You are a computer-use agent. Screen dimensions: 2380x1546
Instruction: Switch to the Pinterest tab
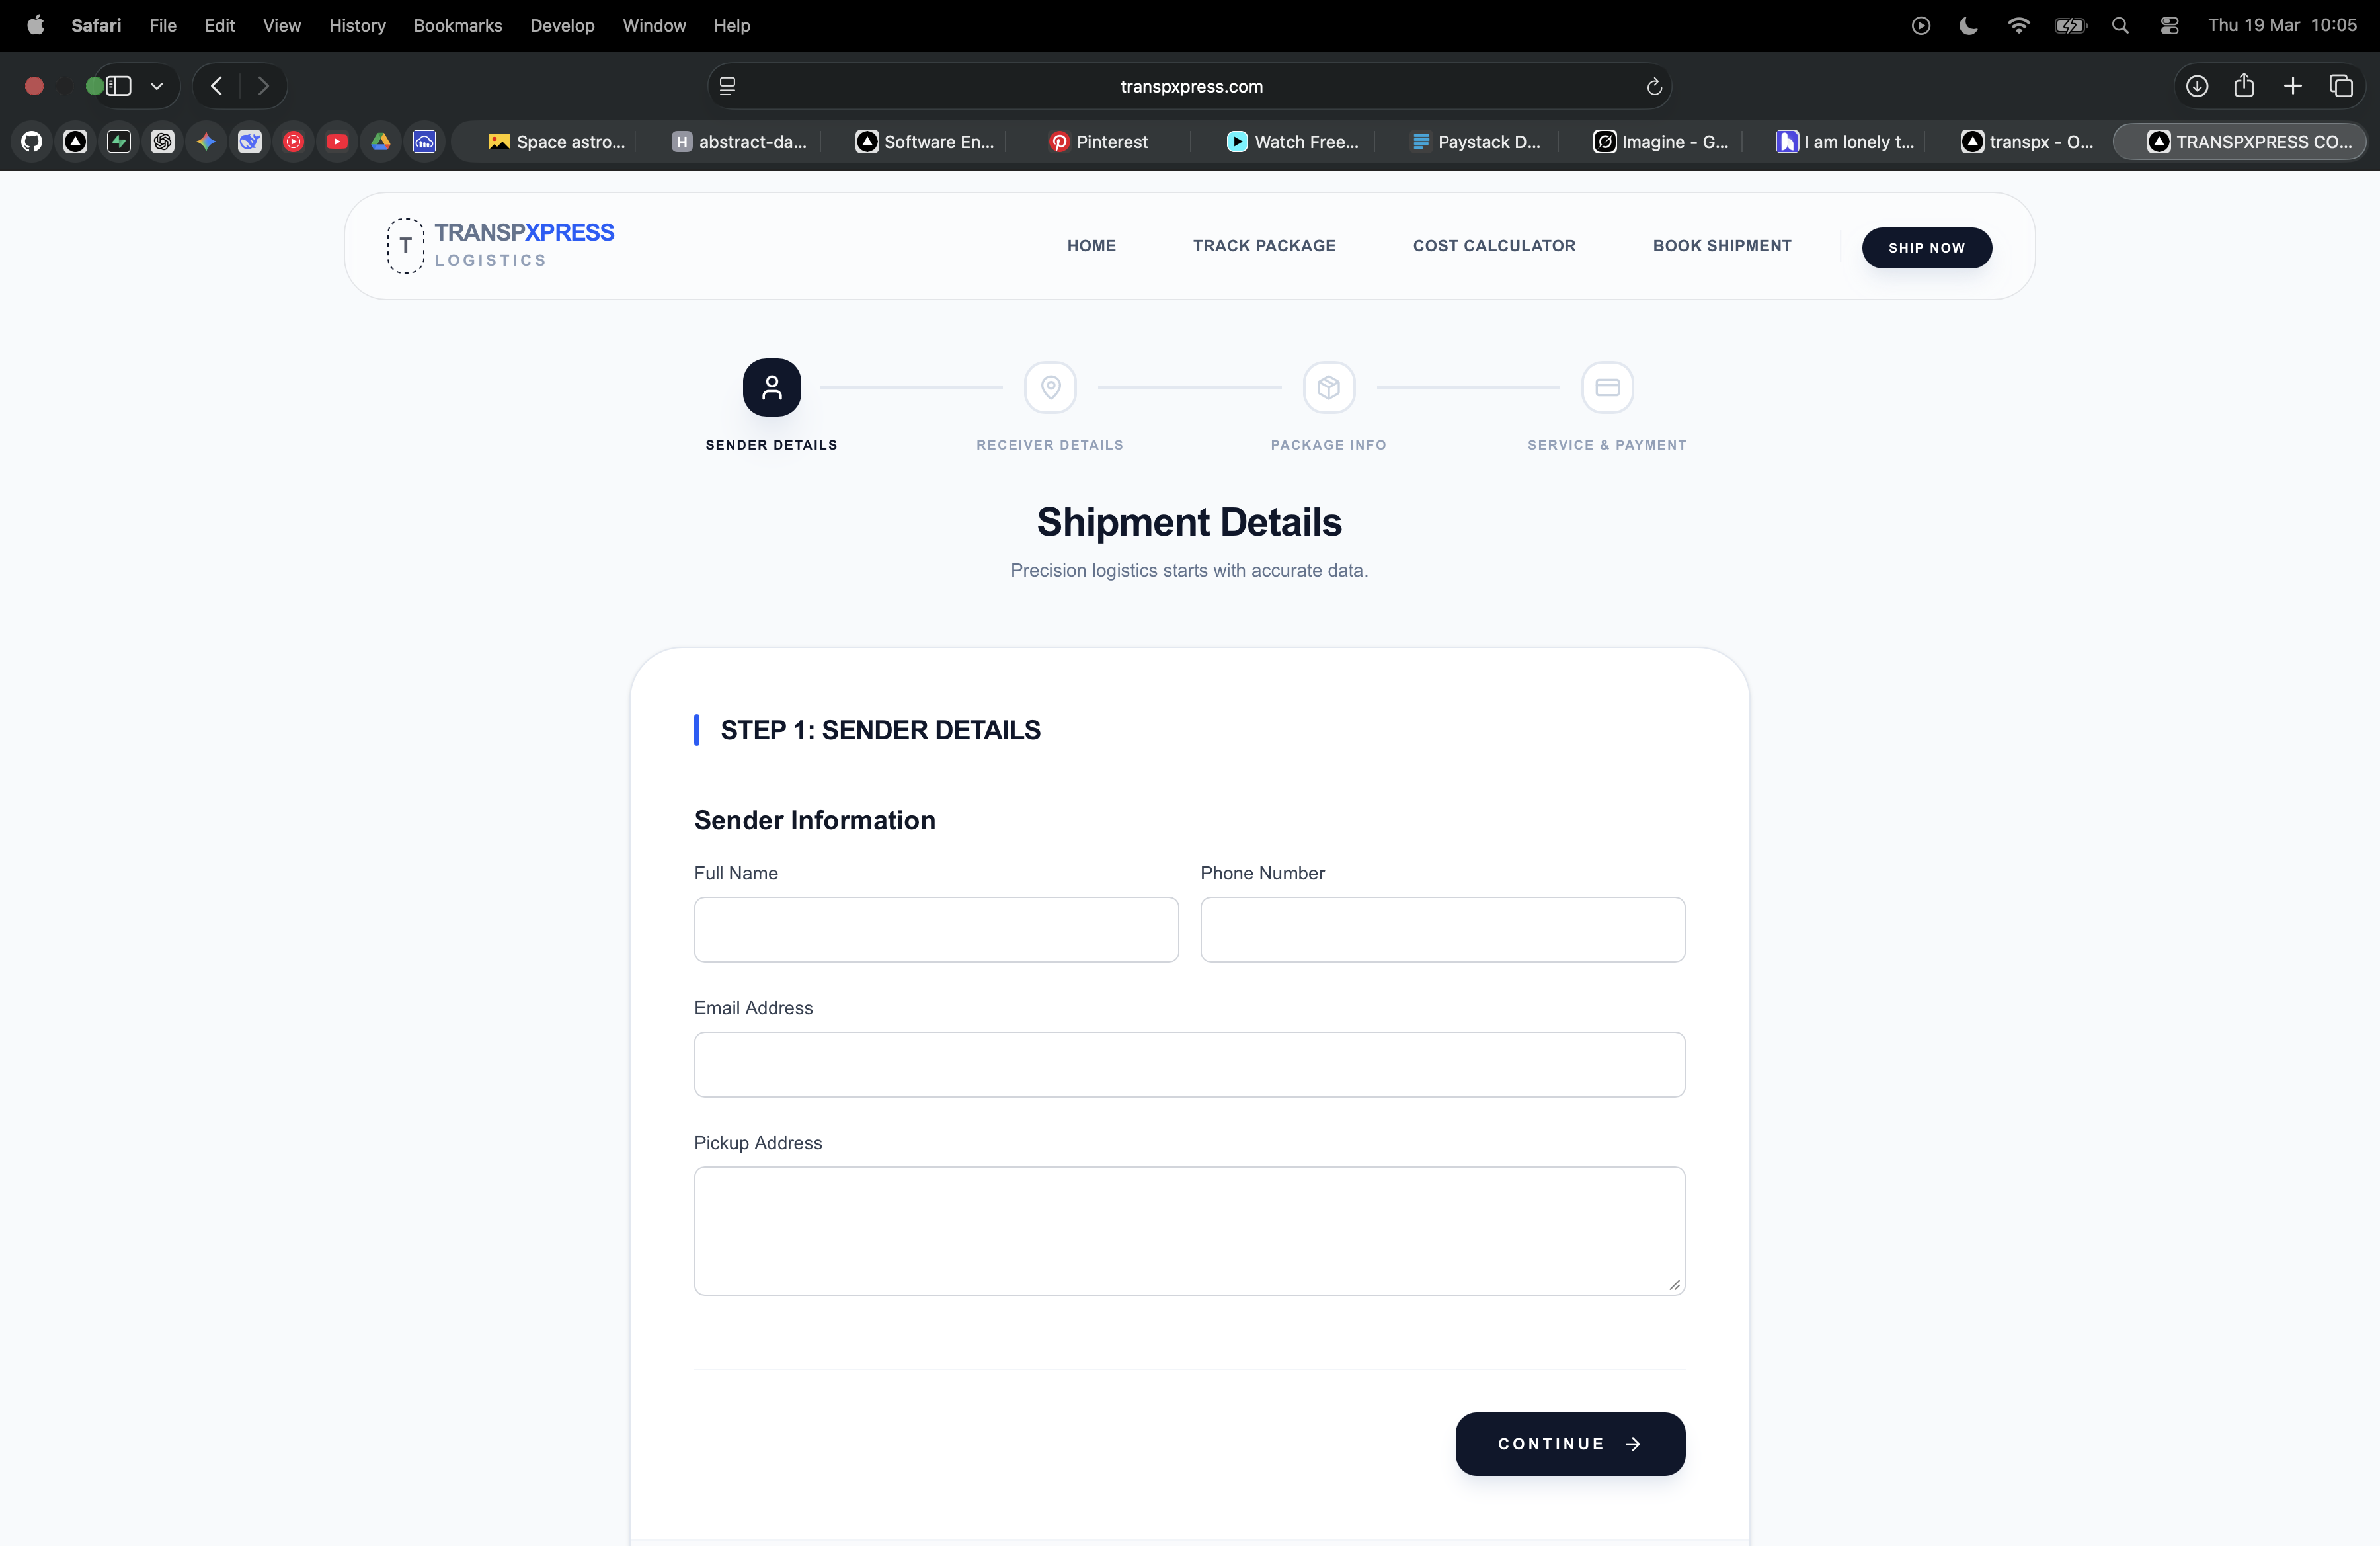(1098, 142)
